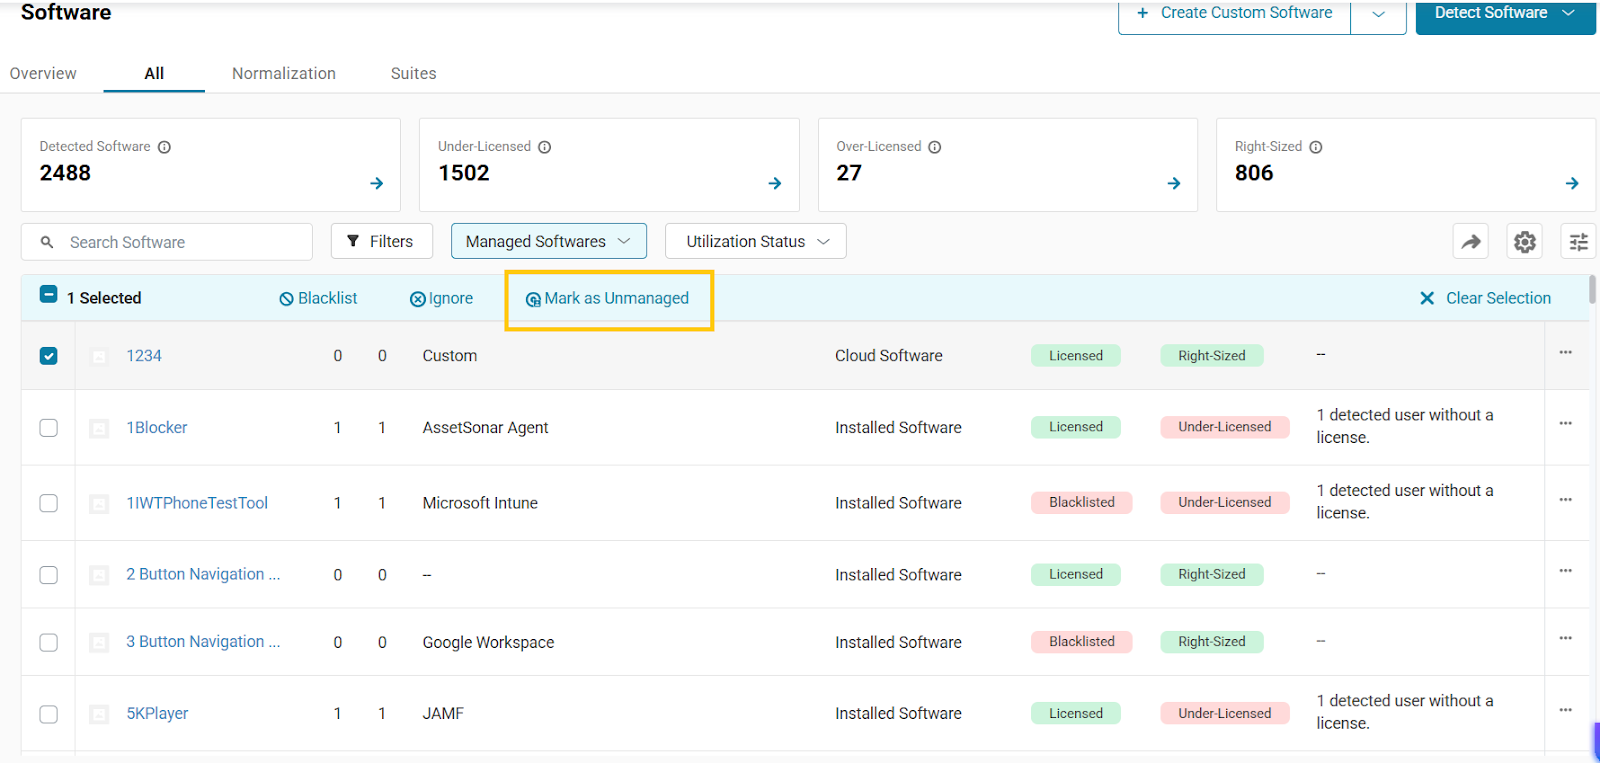Viewport: 1600px width, 763px height.
Task: Click info icon beside Right-Sized
Action: click(1316, 147)
